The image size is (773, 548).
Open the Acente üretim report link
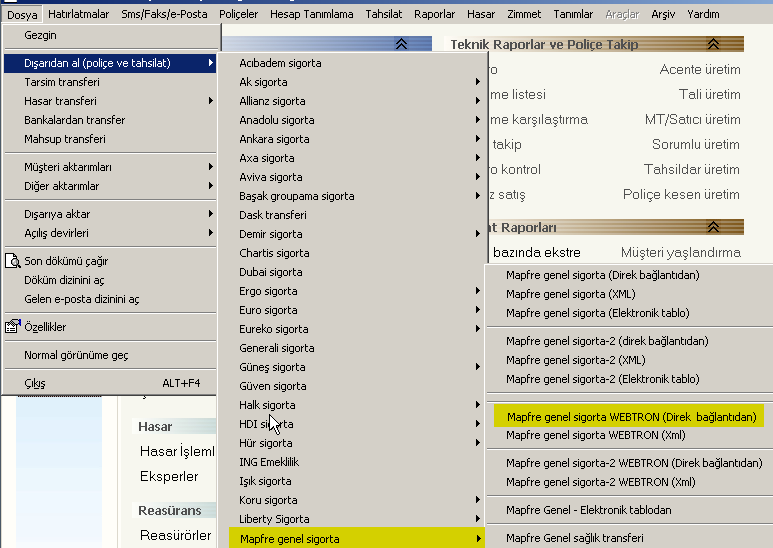pos(700,69)
